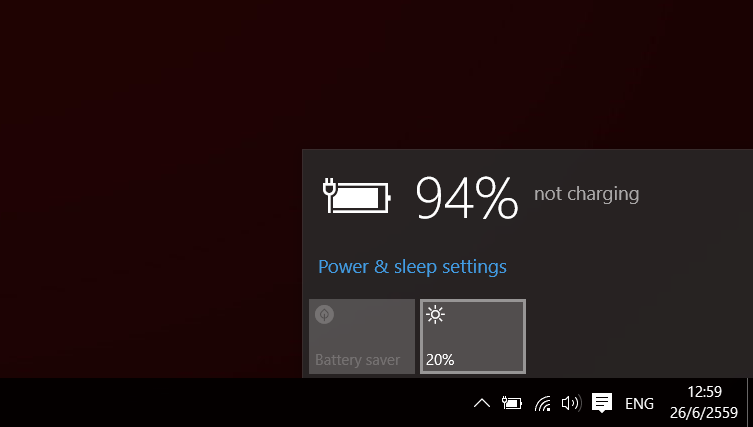Viewport: 753px width, 427px height.
Task: Open Power & sleep settings
Action: pos(412,267)
